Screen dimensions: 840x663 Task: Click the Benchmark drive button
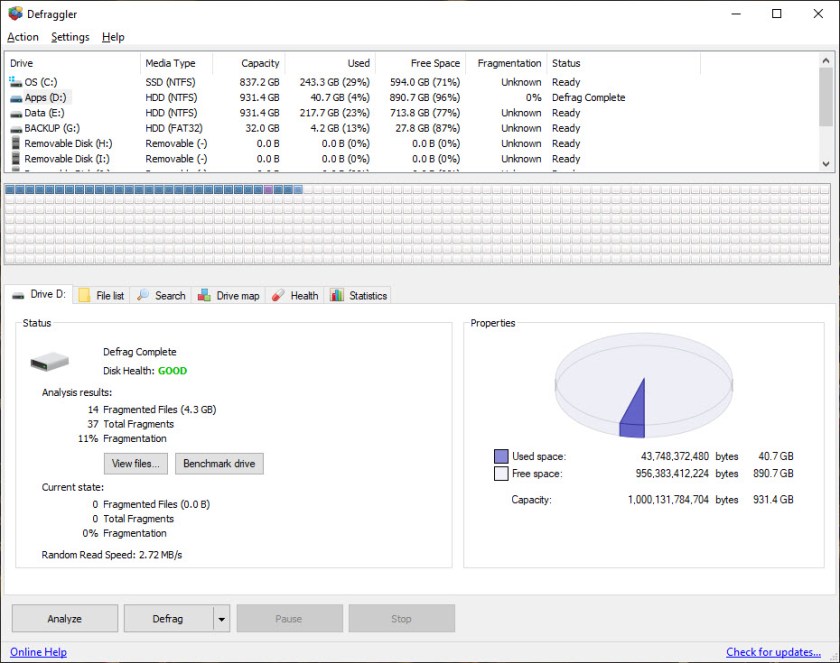click(219, 464)
